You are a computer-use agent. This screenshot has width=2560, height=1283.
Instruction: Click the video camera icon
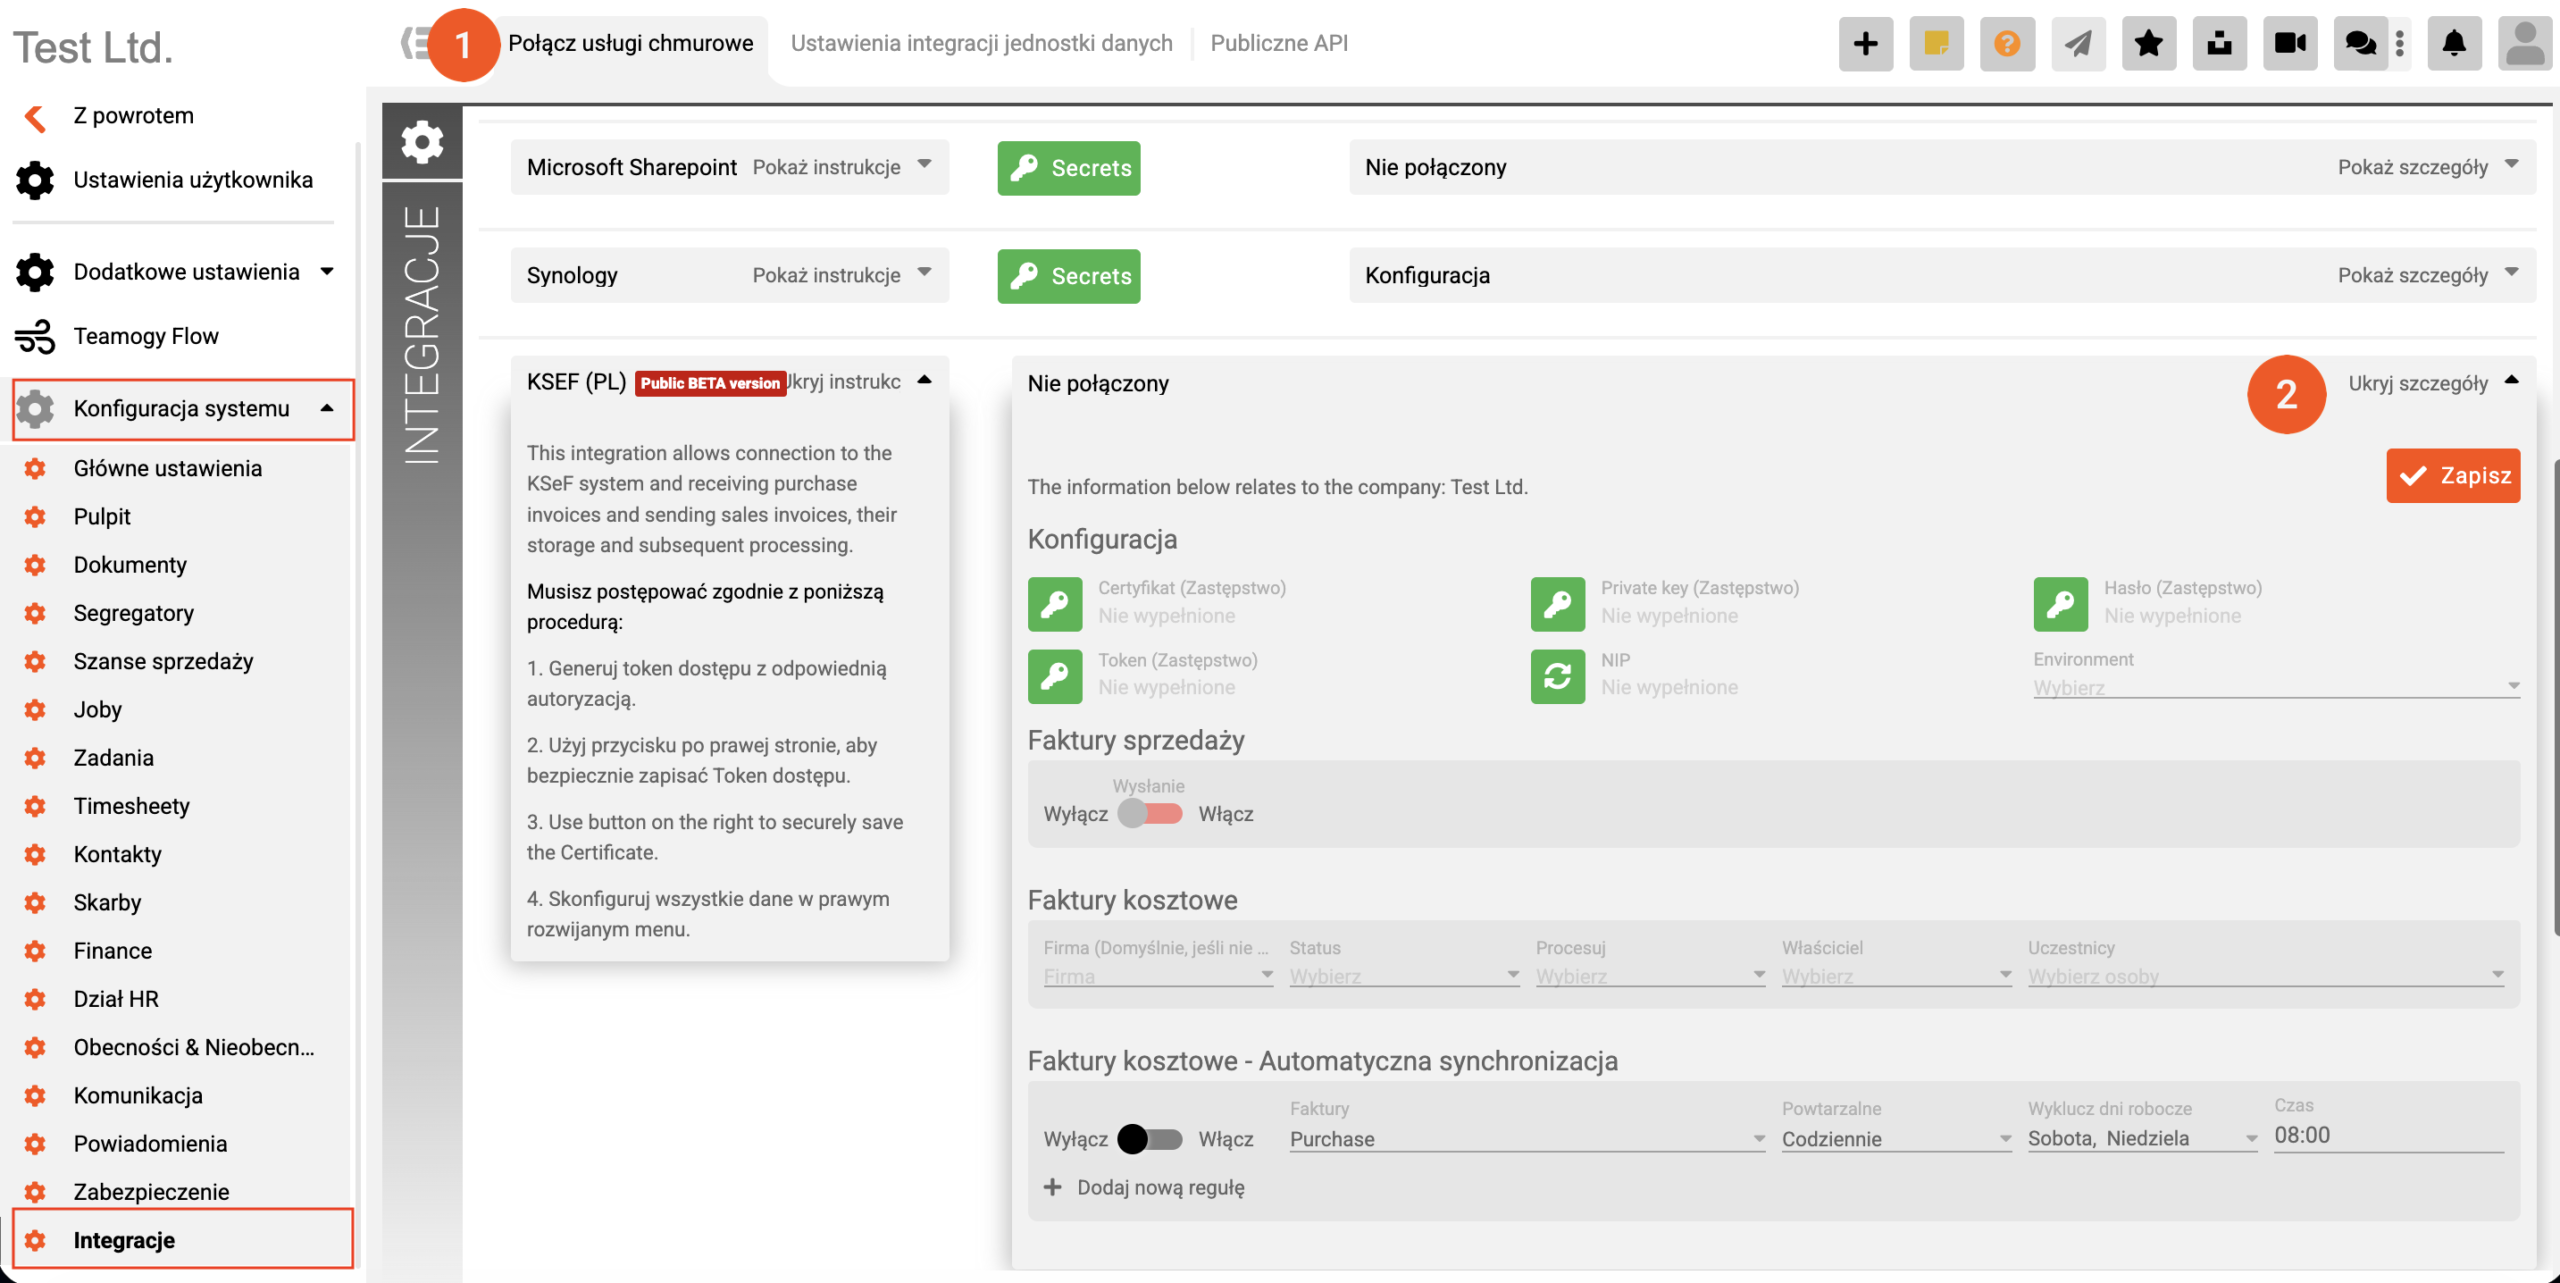tap(2289, 44)
